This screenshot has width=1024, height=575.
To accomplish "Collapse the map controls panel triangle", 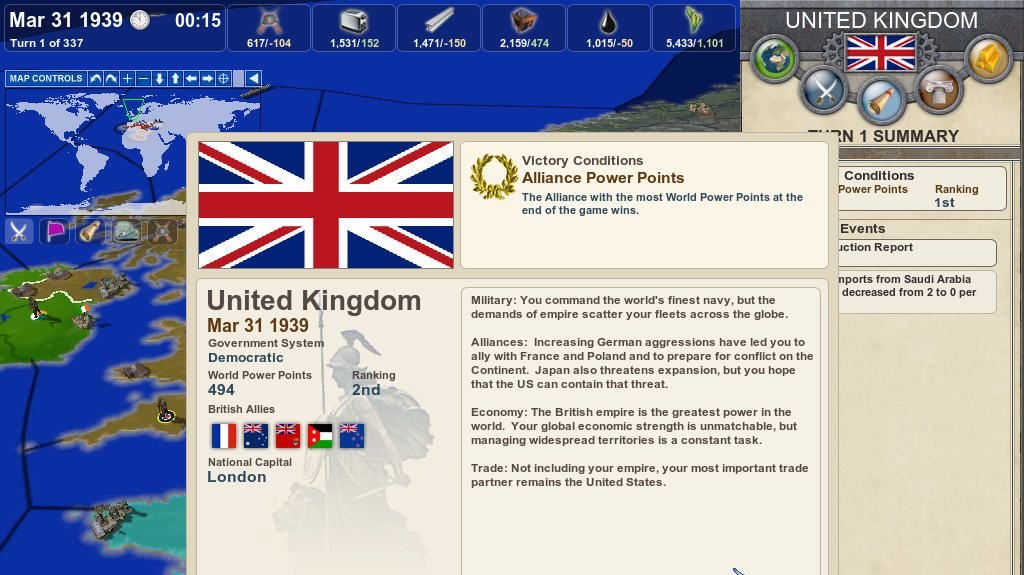I will pos(253,78).
